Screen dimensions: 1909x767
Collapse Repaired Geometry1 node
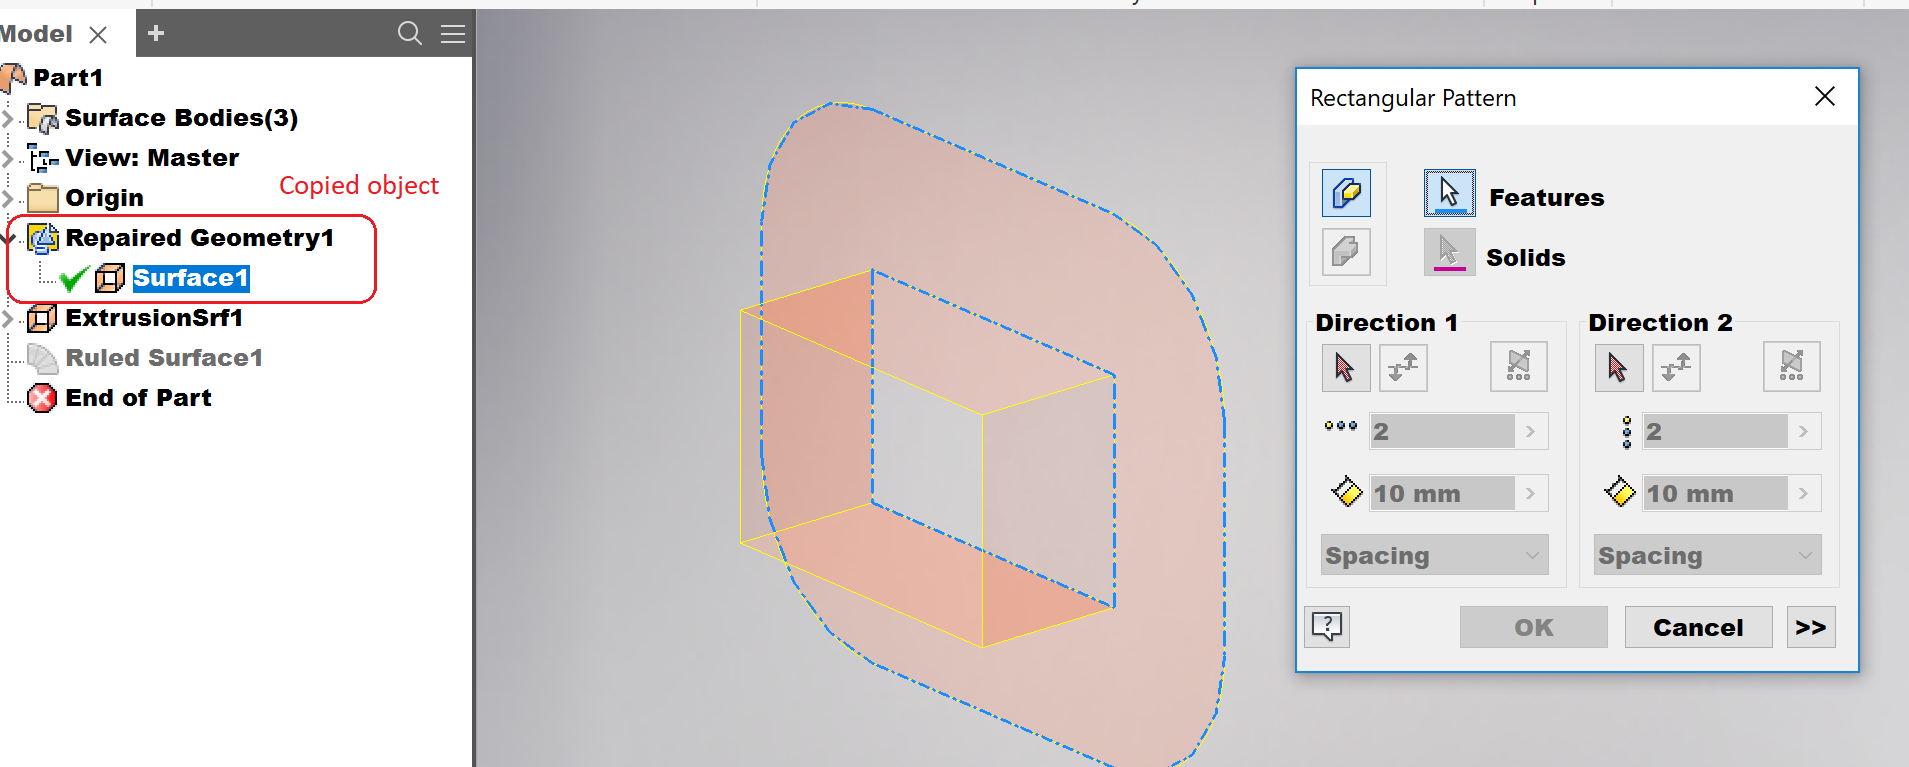(x=9, y=238)
